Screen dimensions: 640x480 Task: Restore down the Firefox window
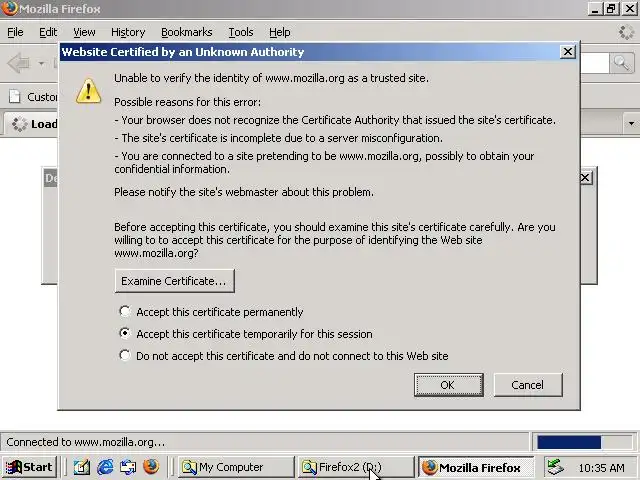611,9
